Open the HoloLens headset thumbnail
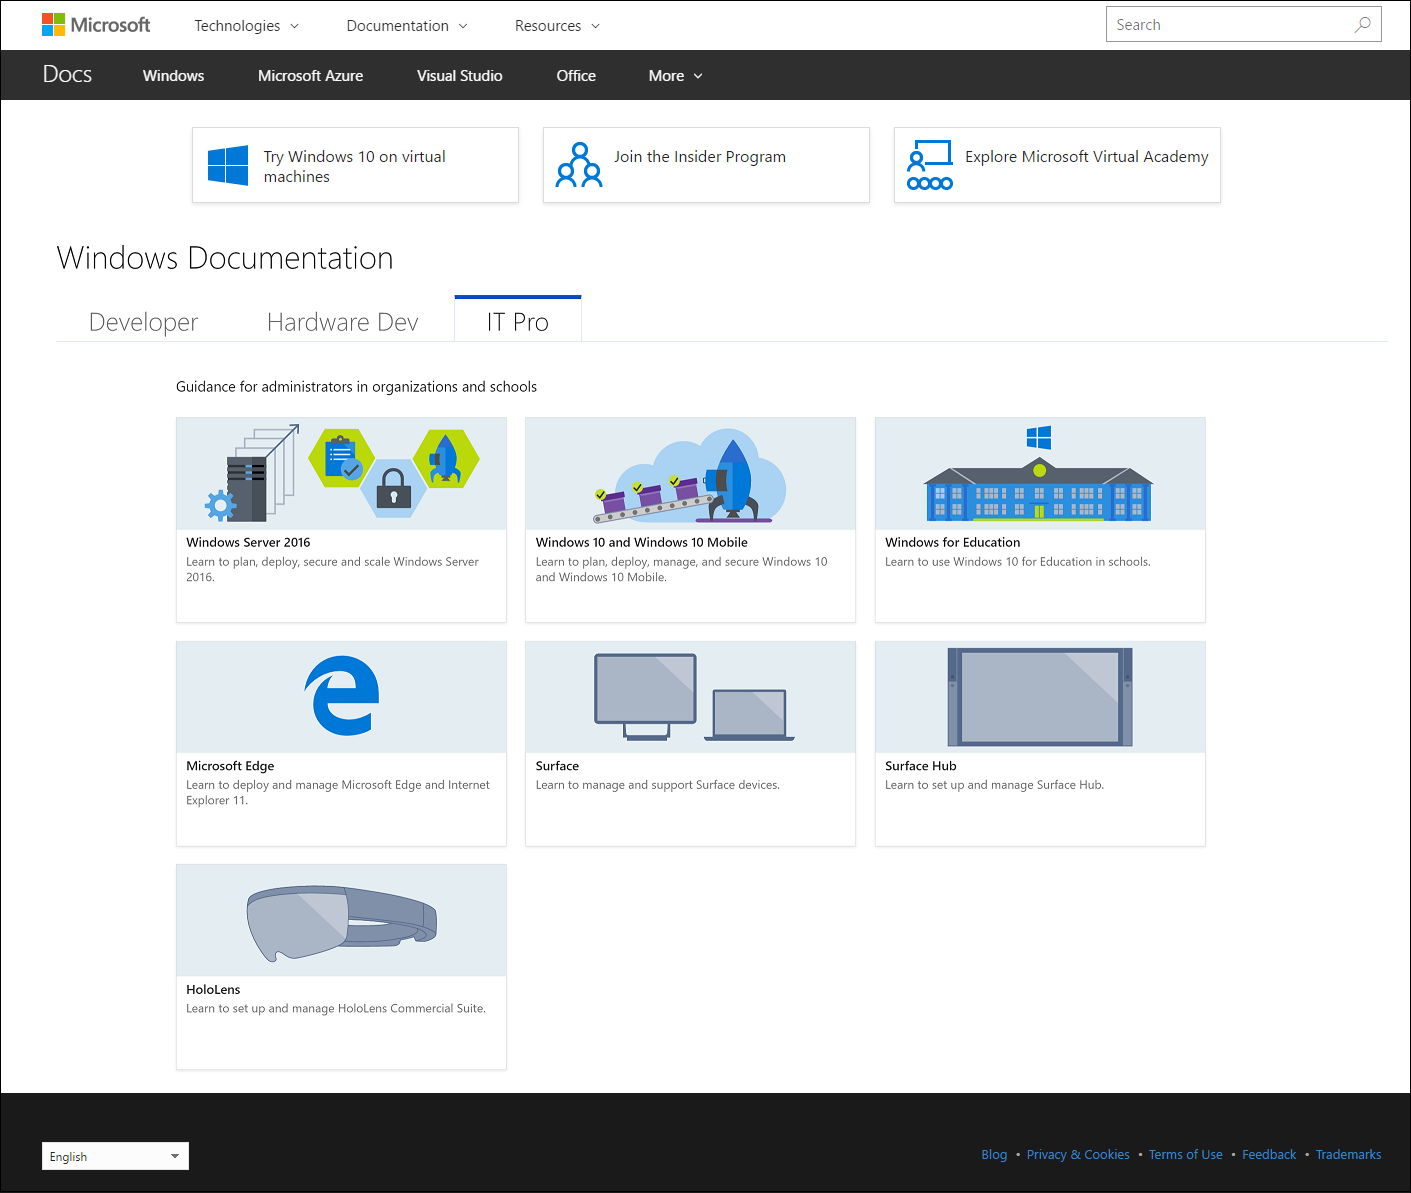Image resolution: width=1411 pixels, height=1193 pixels. click(341, 919)
